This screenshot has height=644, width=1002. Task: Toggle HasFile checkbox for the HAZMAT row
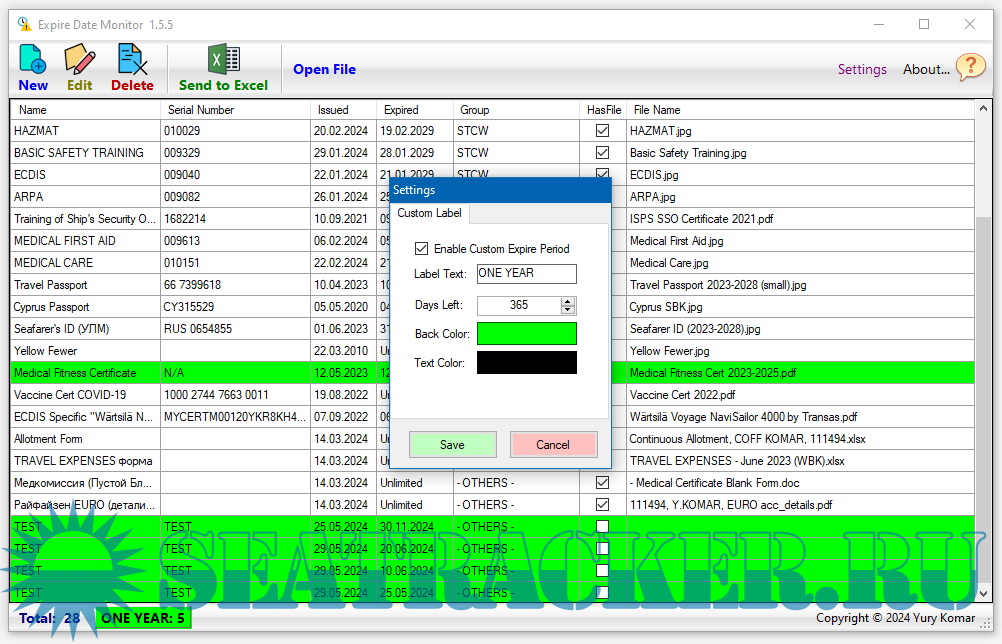coord(602,131)
